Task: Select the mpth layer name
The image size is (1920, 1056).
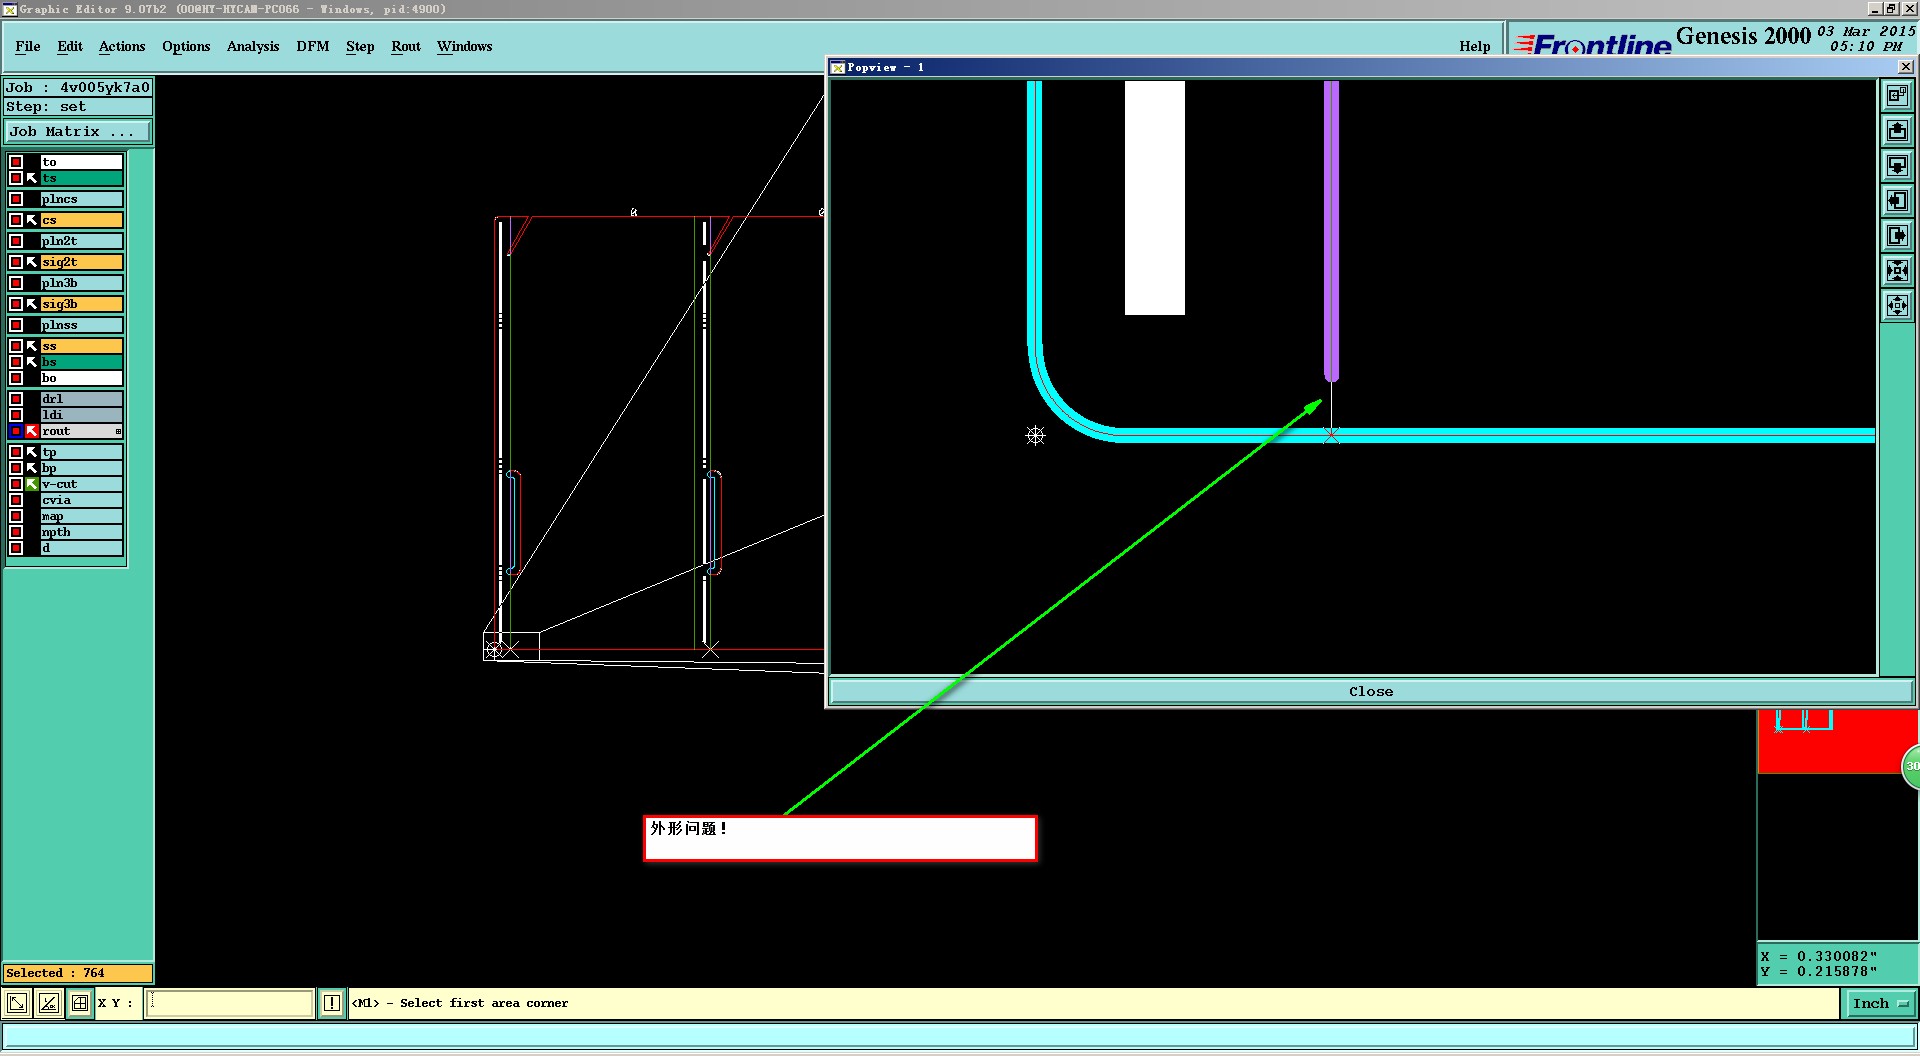Action: click(81, 532)
